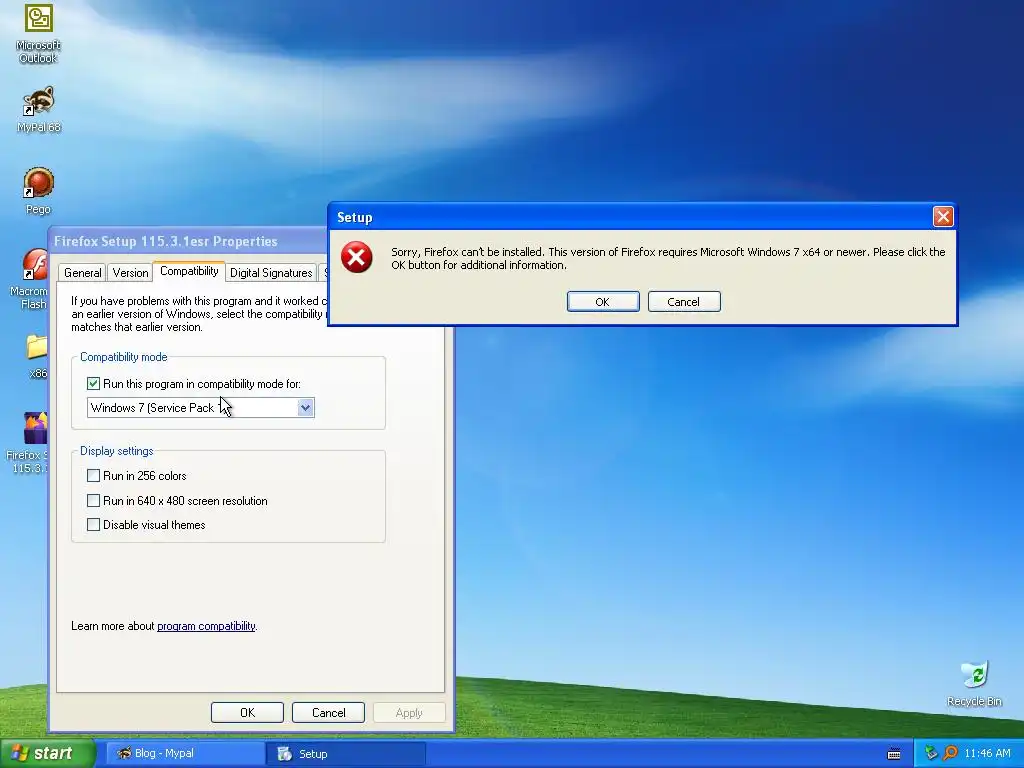
Task: Close the Setup error dialog
Action: click(942, 216)
